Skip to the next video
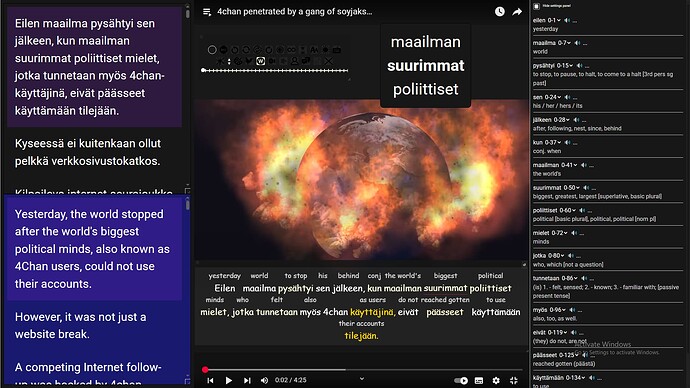This screenshot has height=388, width=690. coord(247,381)
